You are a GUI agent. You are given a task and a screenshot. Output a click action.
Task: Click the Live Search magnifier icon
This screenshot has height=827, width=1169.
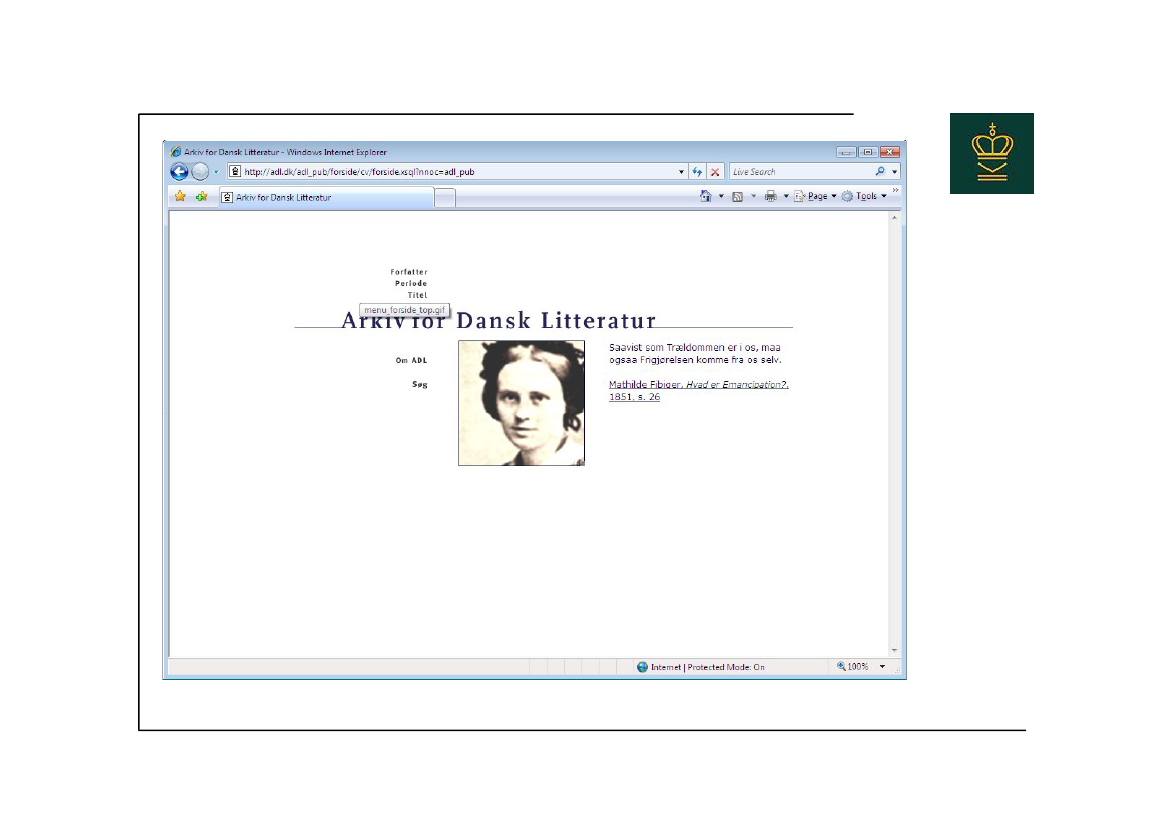tap(880, 172)
